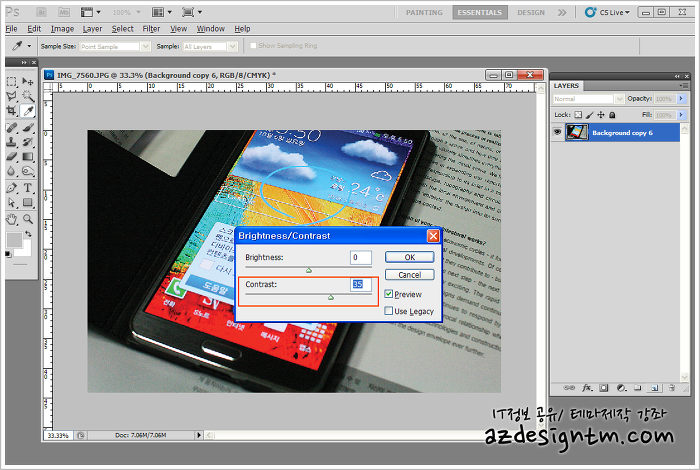Image resolution: width=700 pixels, height=470 pixels.
Task: Add a layer mask
Action: (x=604, y=387)
